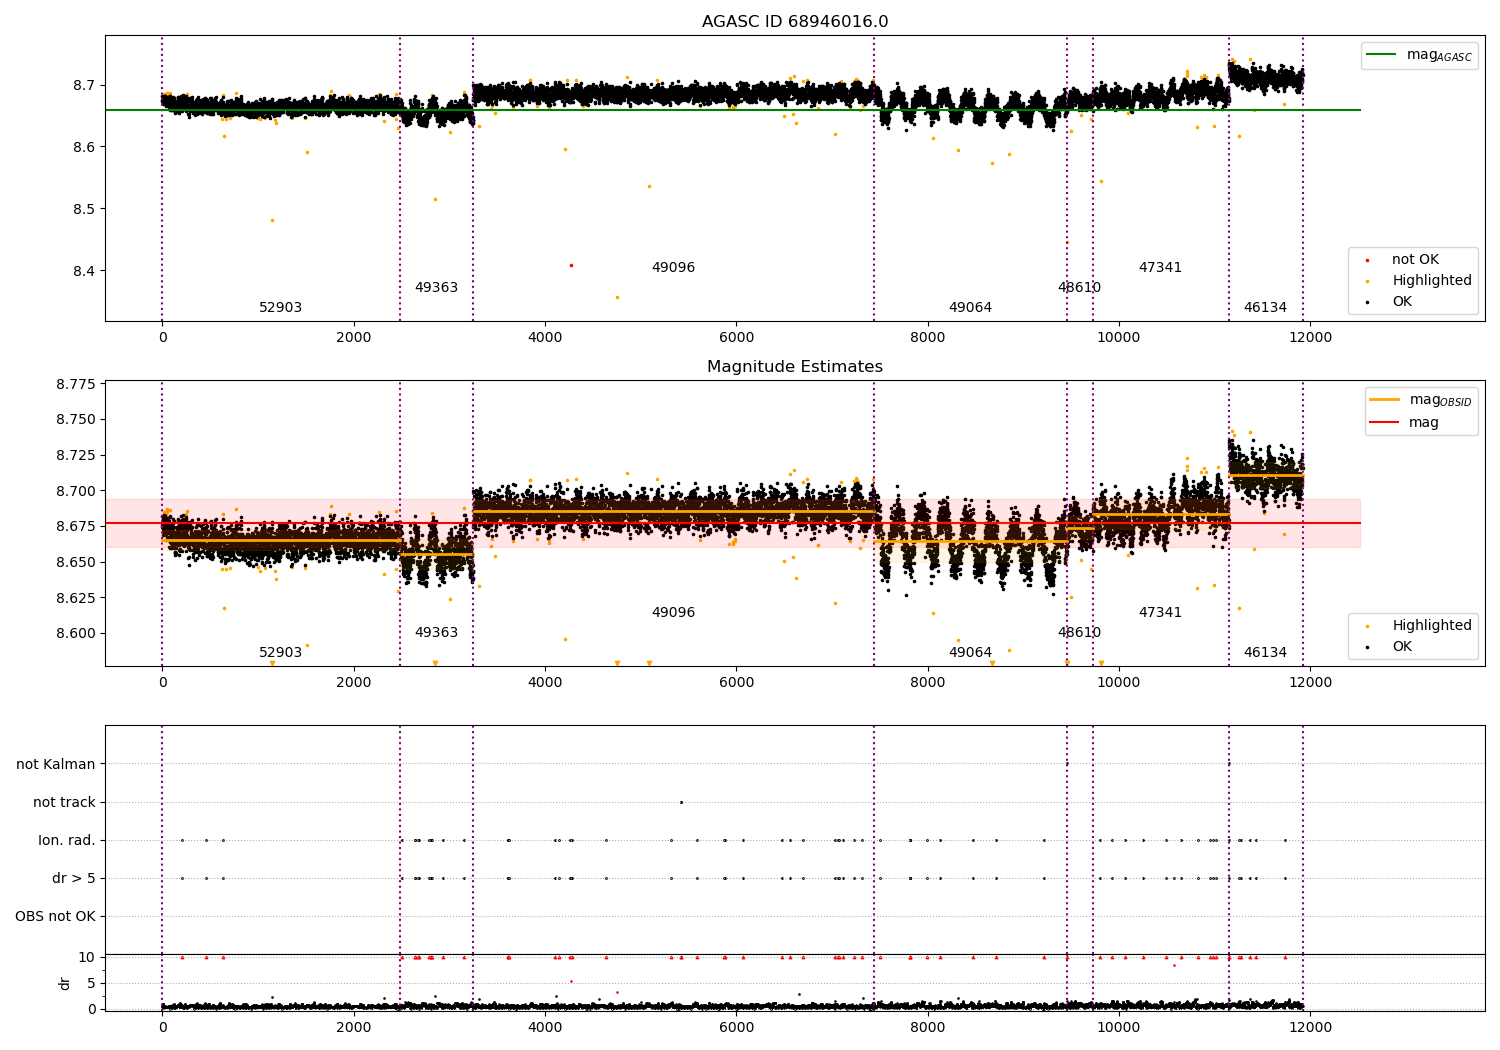Viewport: 1500px width, 1050px height.
Task: Click obsid label 49096 in AGASC ID plot
Action: click(x=673, y=268)
